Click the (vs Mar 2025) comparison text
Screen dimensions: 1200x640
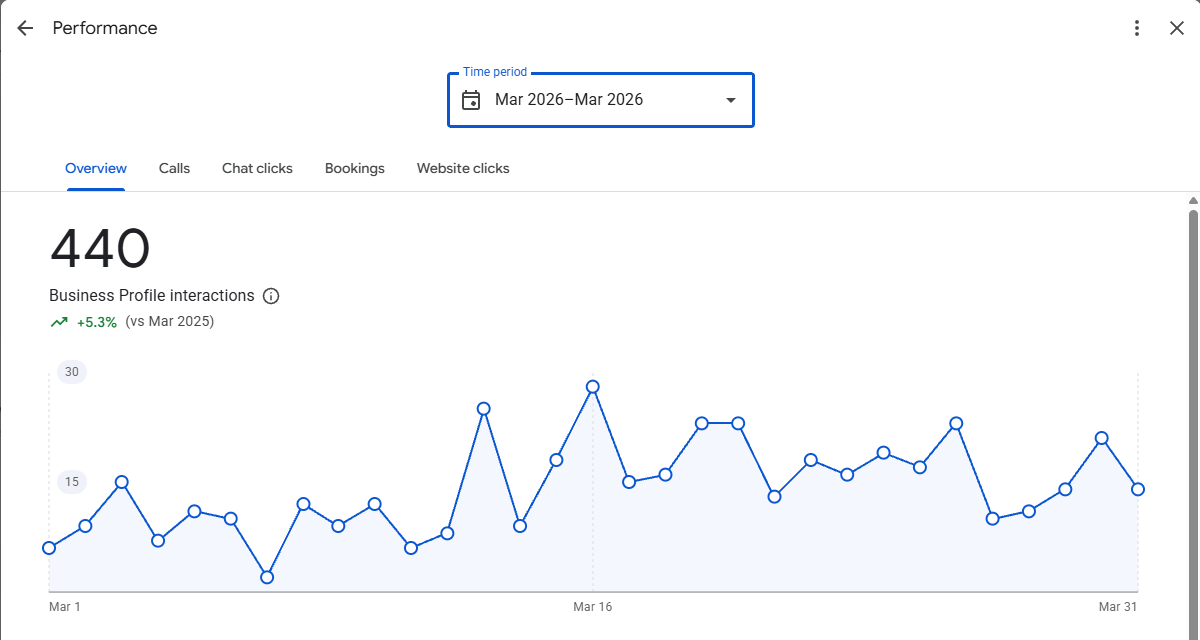(x=170, y=322)
